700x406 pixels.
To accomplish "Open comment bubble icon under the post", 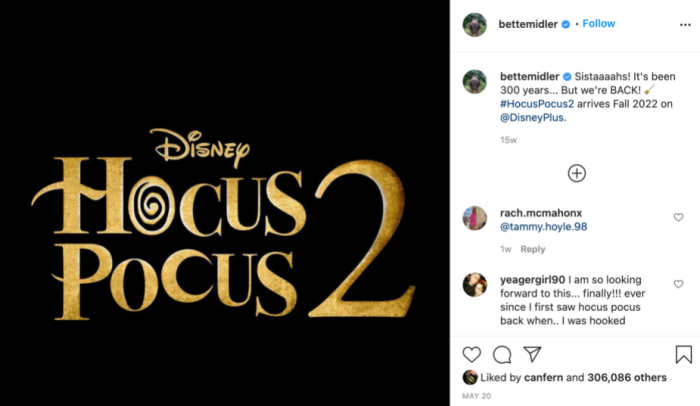I will coord(502,355).
